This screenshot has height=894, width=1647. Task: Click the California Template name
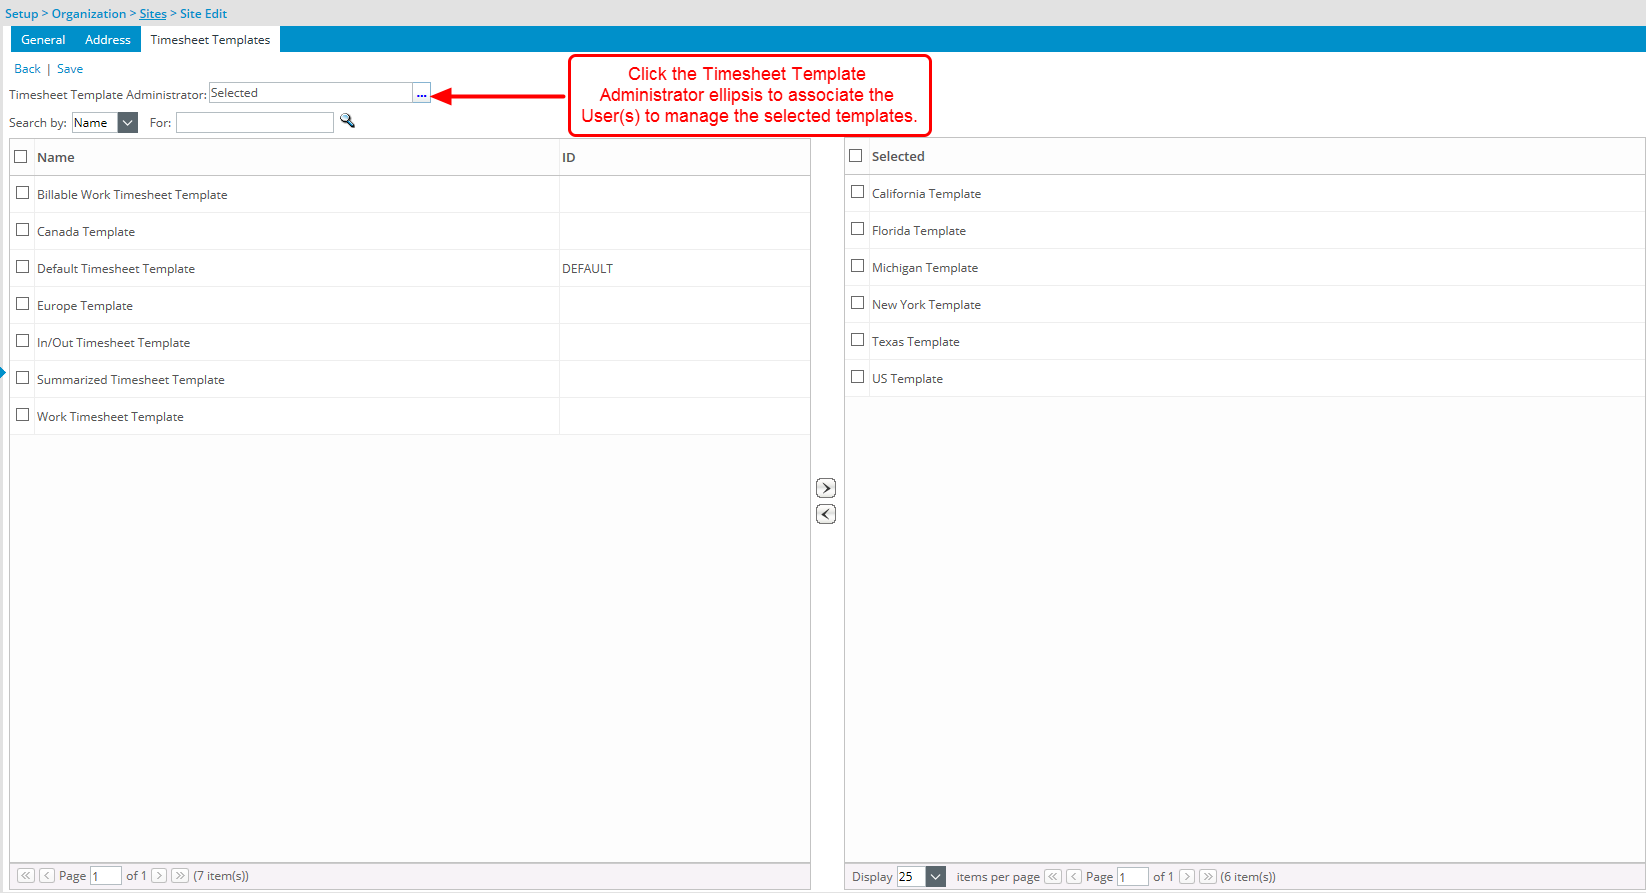coord(926,193)
